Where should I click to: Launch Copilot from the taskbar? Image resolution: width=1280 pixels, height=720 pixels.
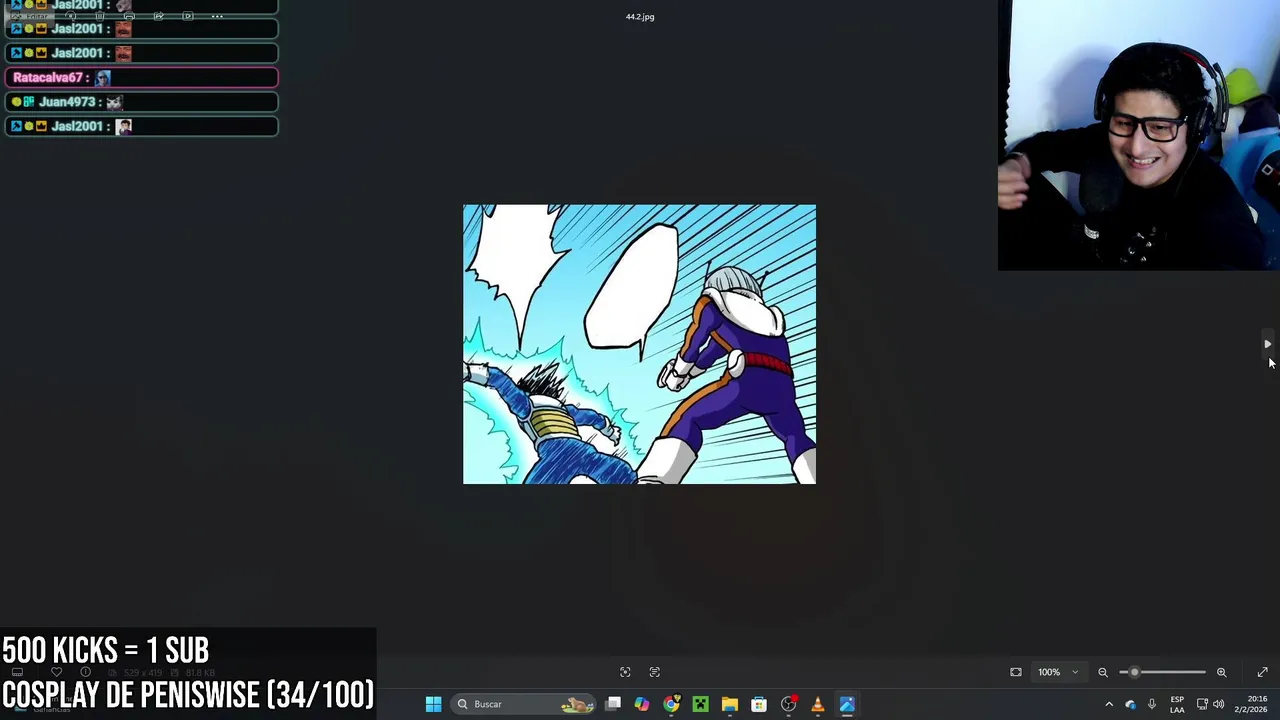tap(642, 704)
